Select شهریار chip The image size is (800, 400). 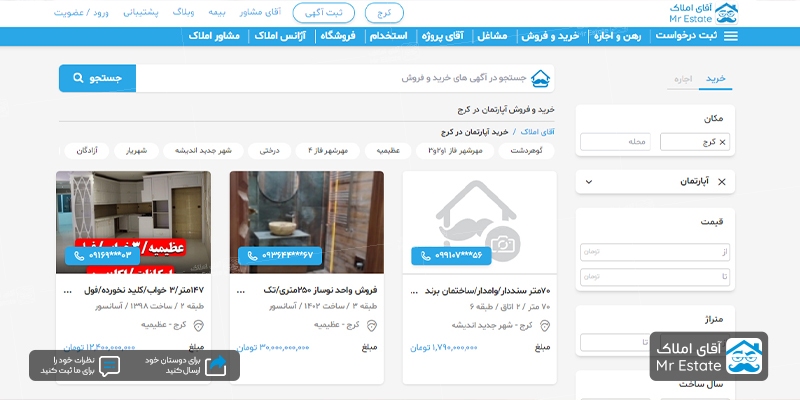click(137, 151)
